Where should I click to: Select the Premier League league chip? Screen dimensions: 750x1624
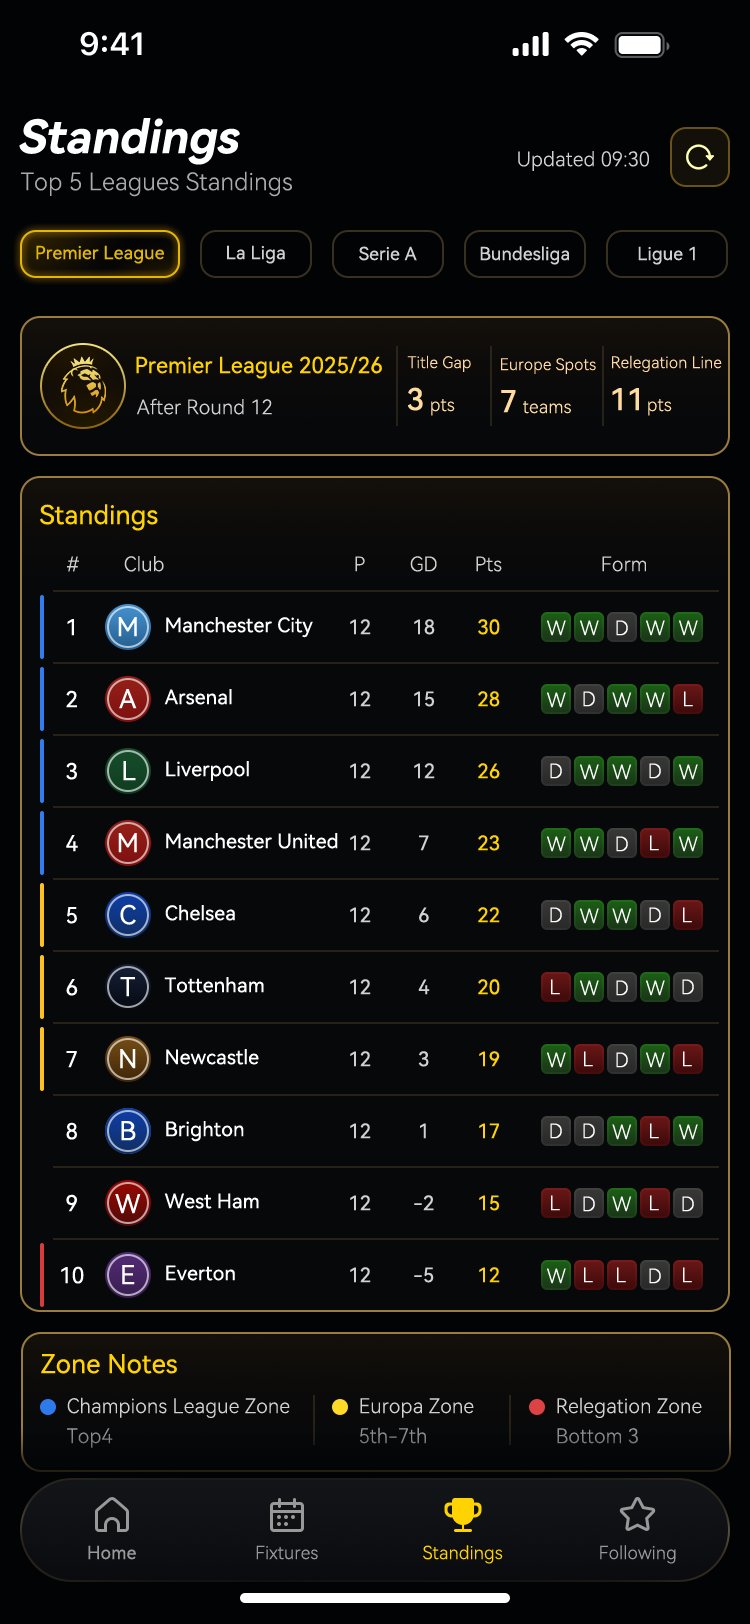[x=100, y=254]
